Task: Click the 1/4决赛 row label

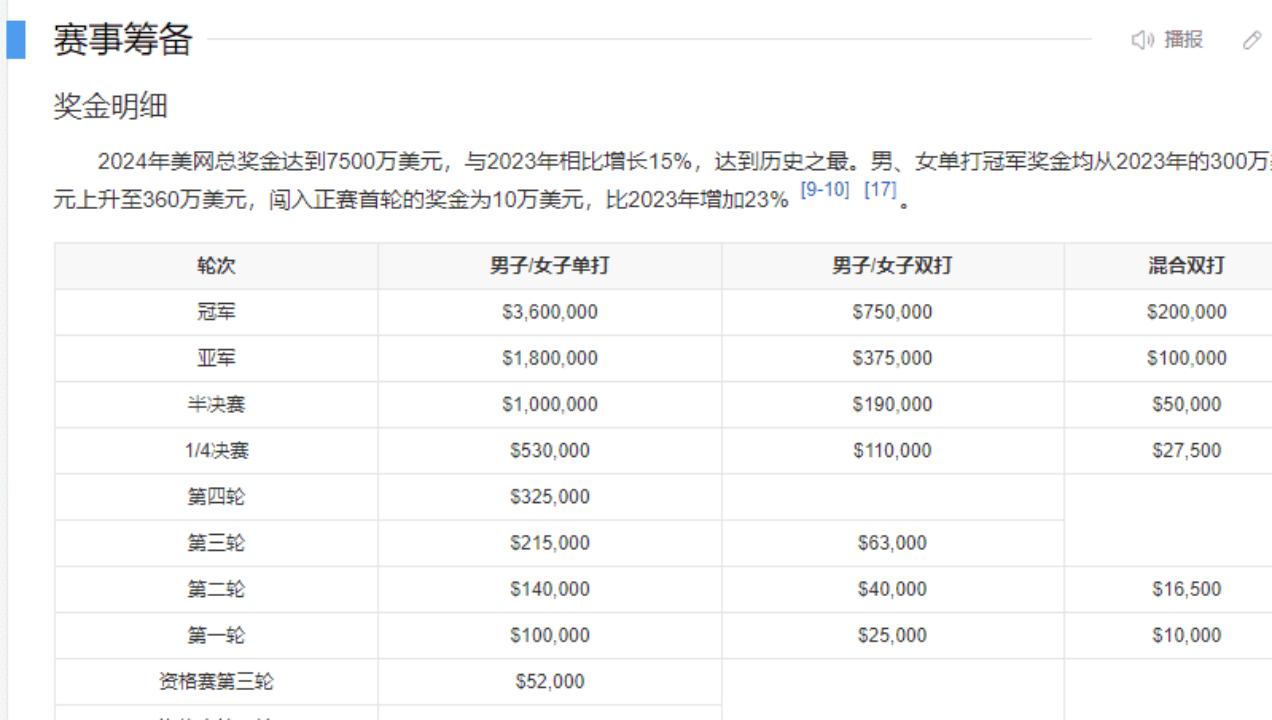Action: pos(216,451)
